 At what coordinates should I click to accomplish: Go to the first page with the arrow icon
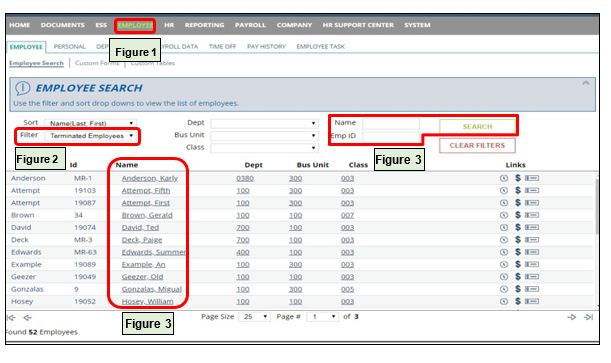11,318
